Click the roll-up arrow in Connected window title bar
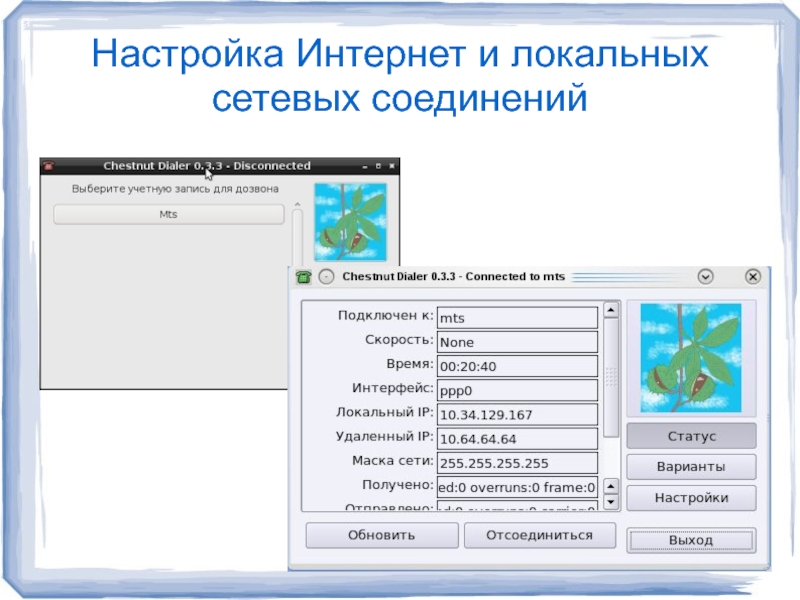This screenshot has height=600, width=800. click(705, 277)
